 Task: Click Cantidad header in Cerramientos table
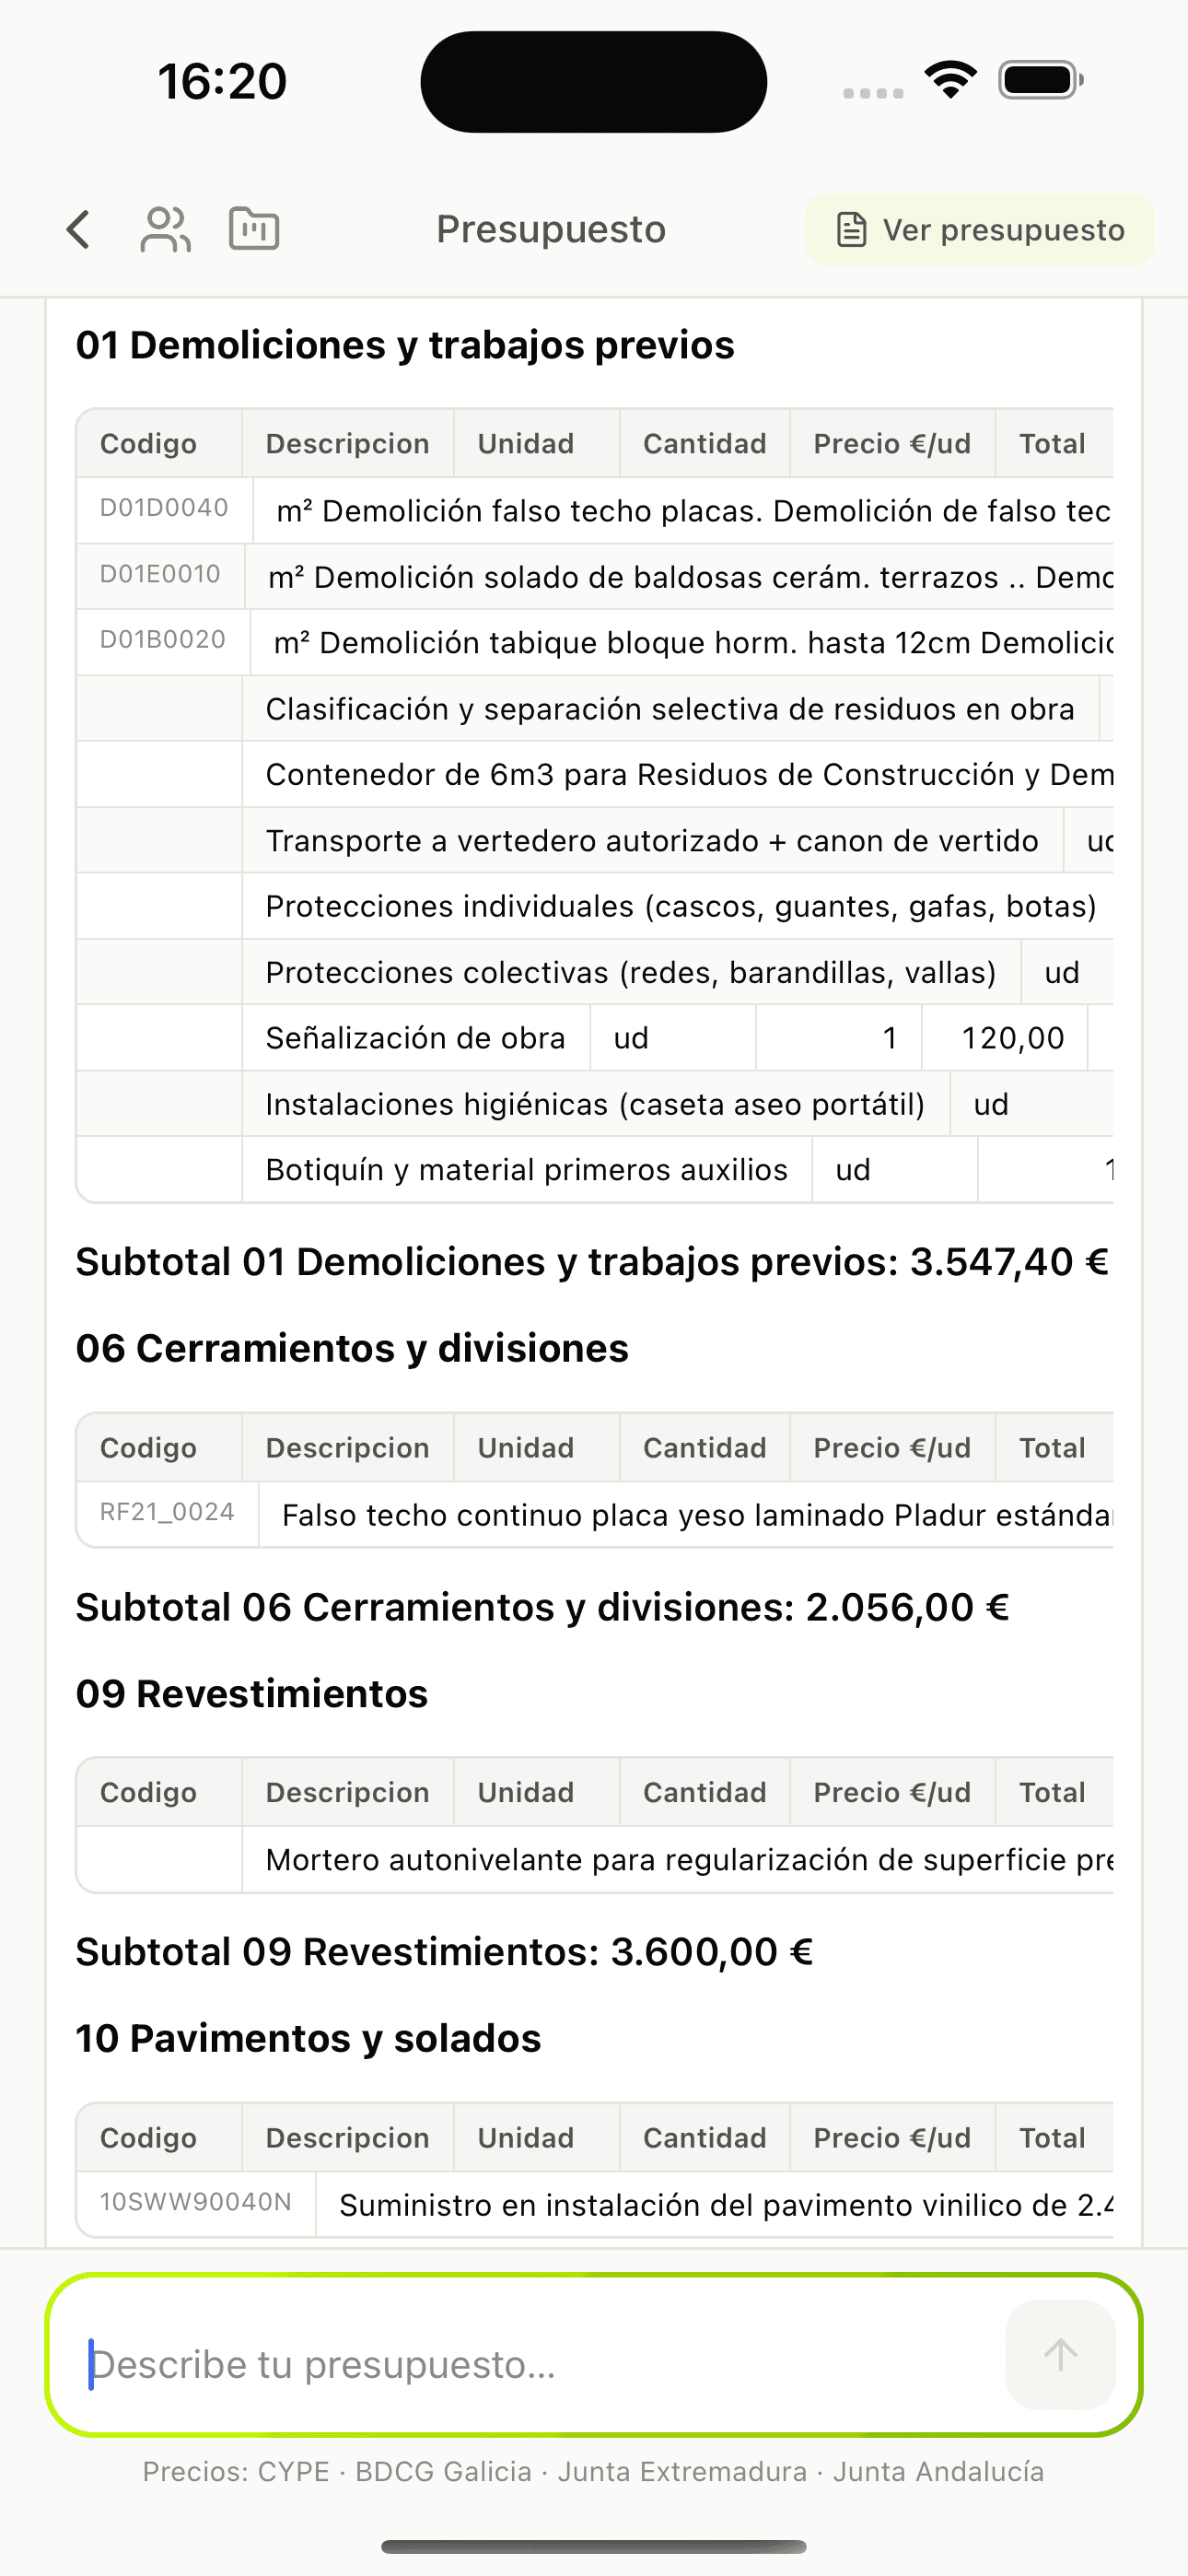tap(704, 1447)
